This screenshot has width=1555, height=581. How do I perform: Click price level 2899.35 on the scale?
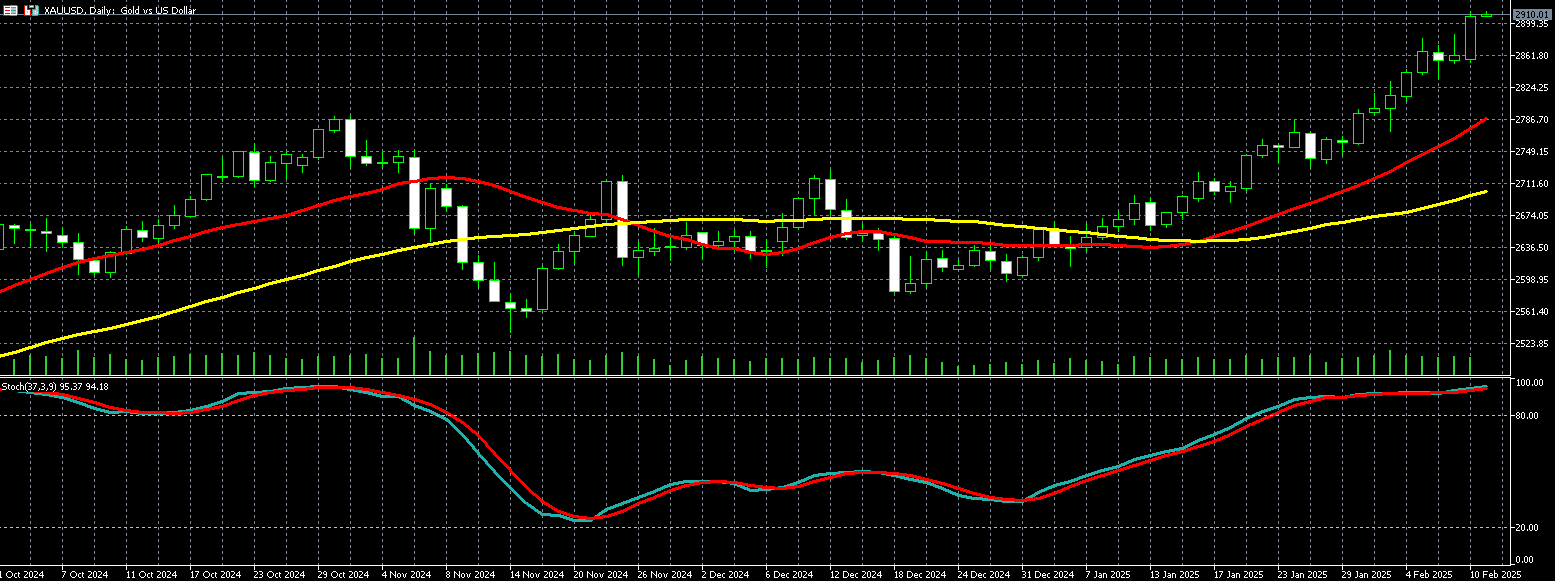[1531, 24]
